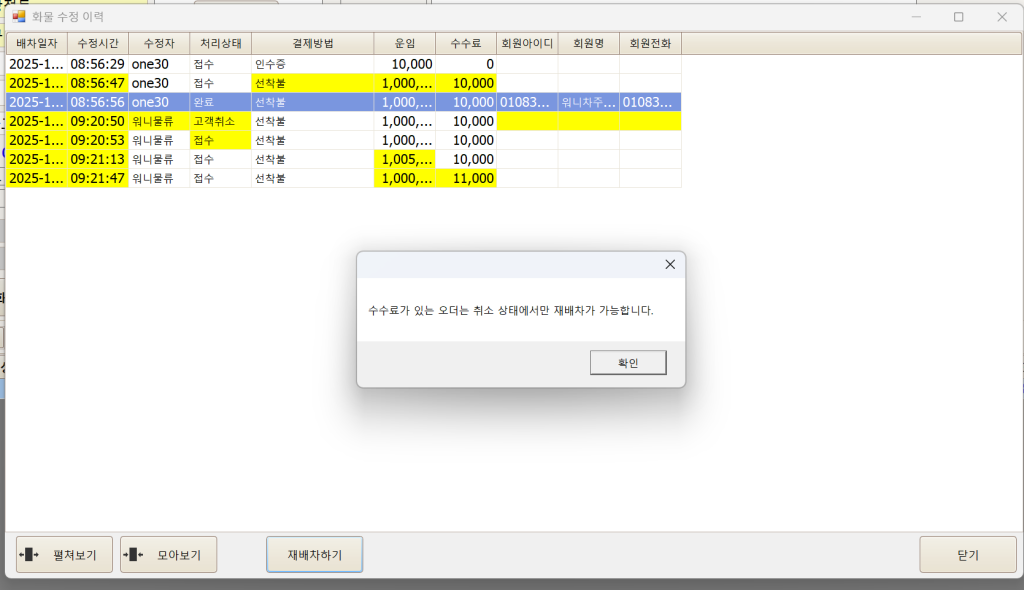Image resolution: width=1024 pixels, height=590 pixels.
Task: Click the app icon in the title bar
Action: [19, 16]
